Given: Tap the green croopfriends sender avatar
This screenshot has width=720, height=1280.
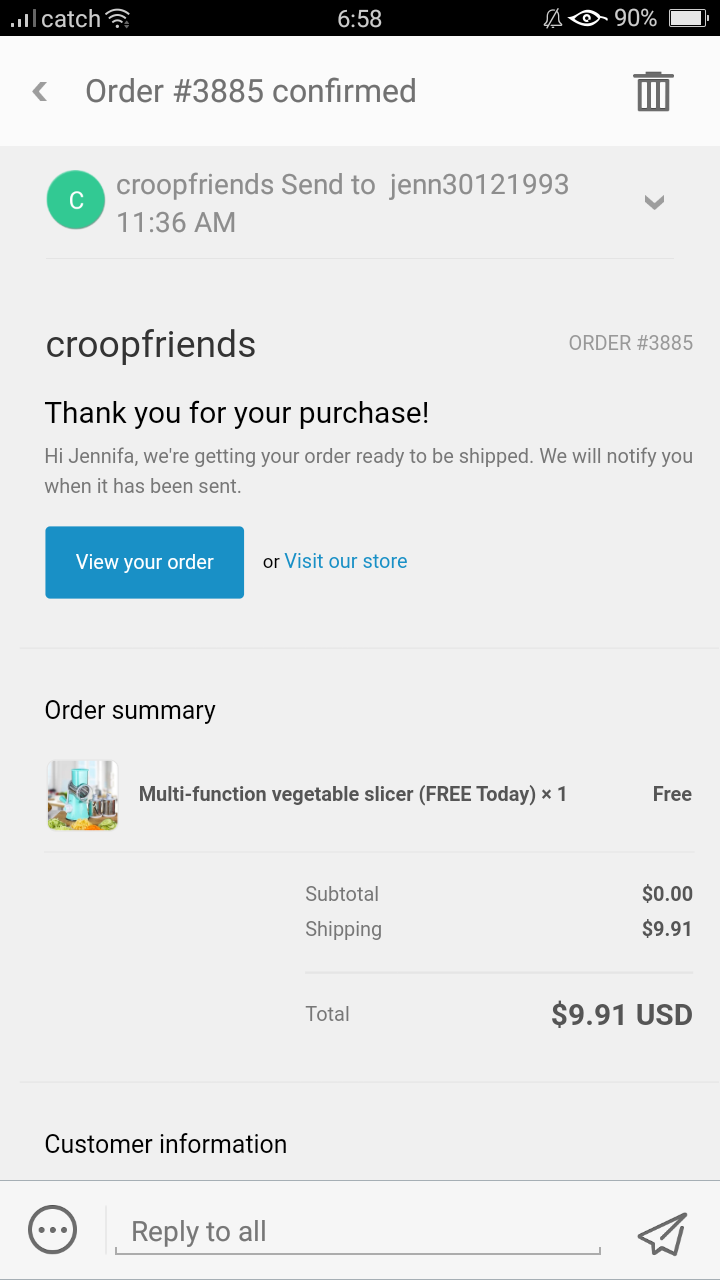Looking at the screenshot, I should point(76,200).
